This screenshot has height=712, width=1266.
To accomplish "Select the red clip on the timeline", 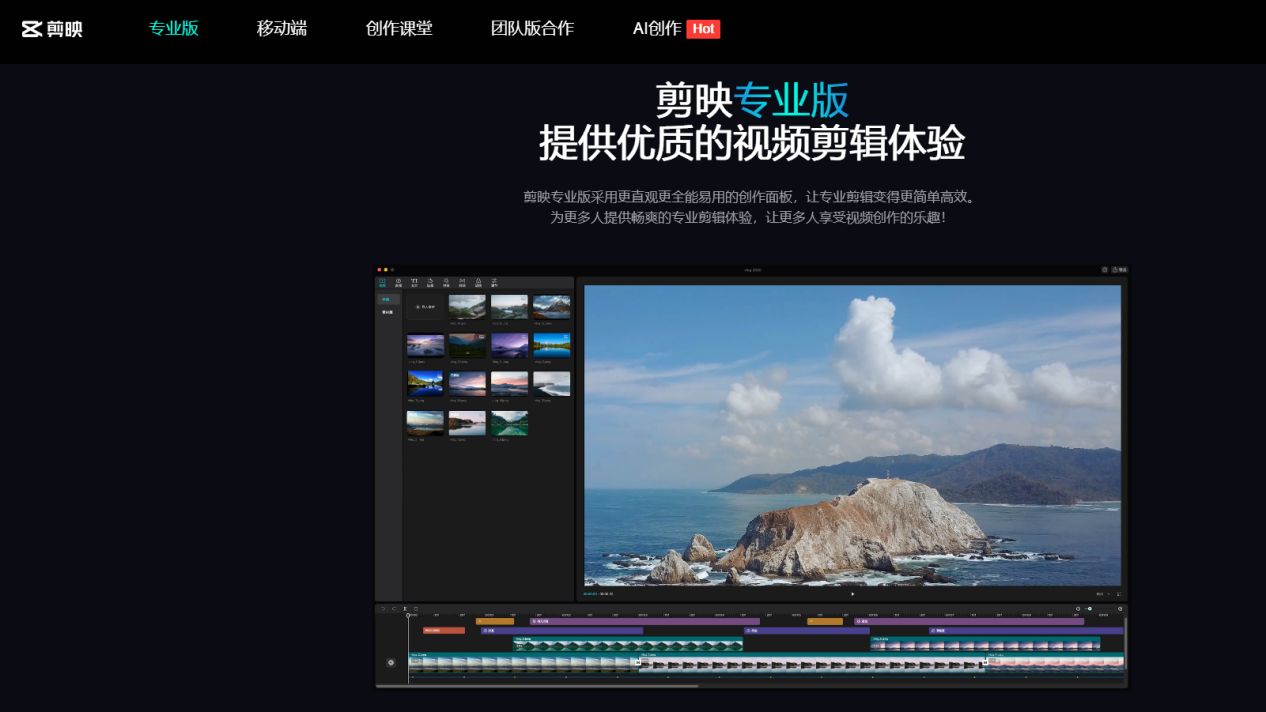I will [x=444, y=630].
